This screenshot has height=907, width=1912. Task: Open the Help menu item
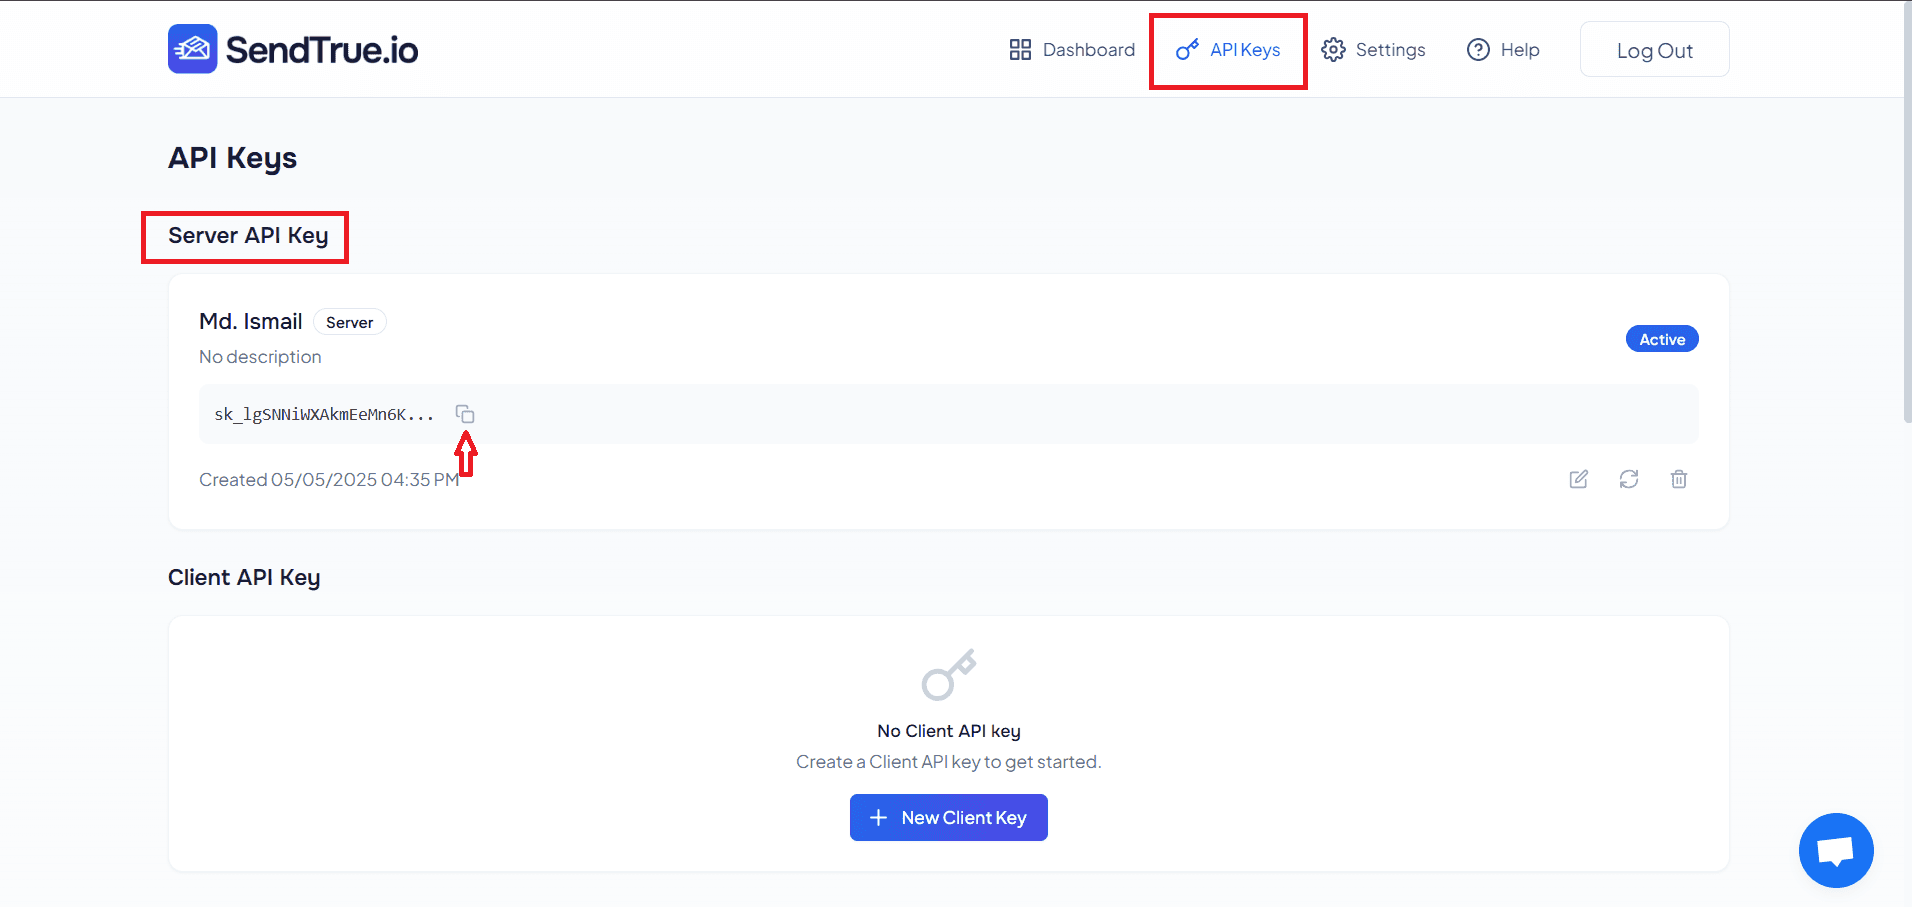click(x=1503, y=50)
